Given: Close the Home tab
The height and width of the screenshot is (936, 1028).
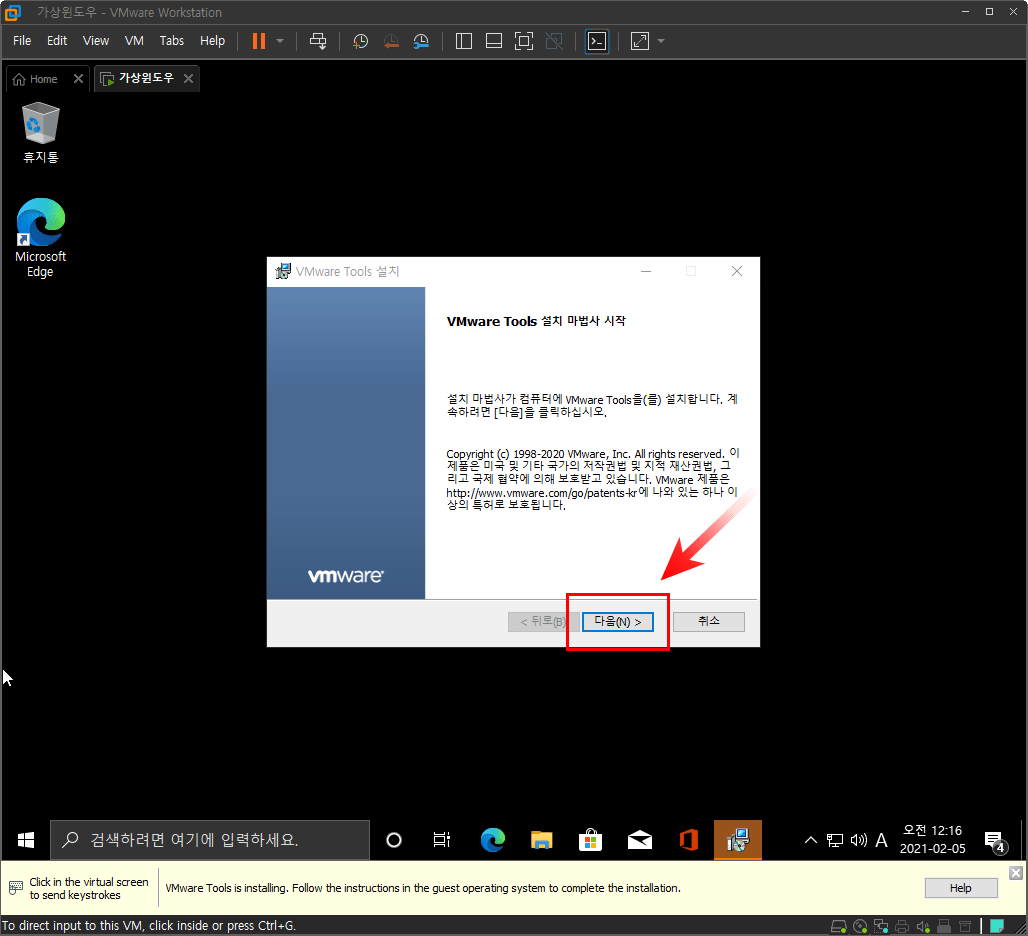Looking at the screenshot, I should tap(78, 79).
